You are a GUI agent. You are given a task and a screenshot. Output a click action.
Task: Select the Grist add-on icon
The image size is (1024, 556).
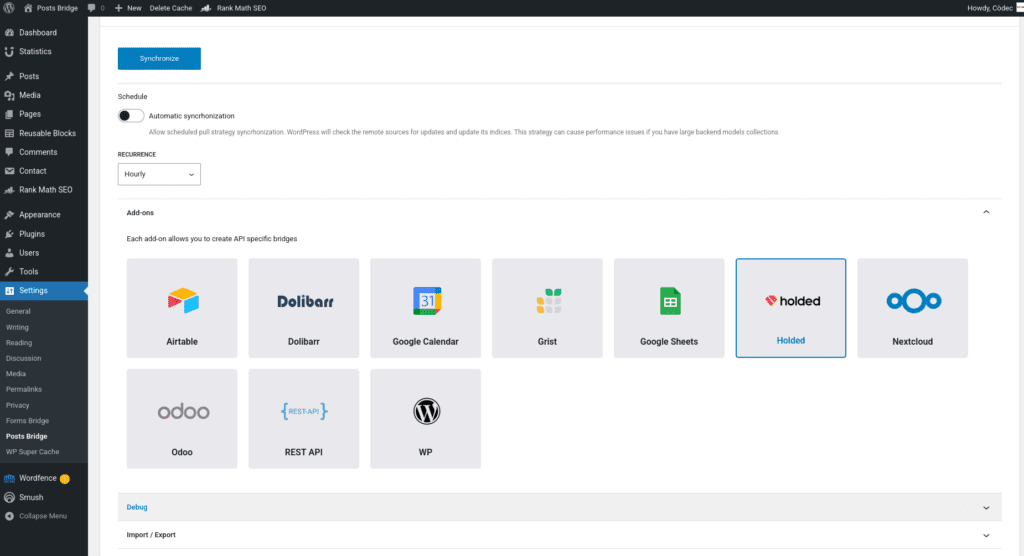(x=547, y=300)
